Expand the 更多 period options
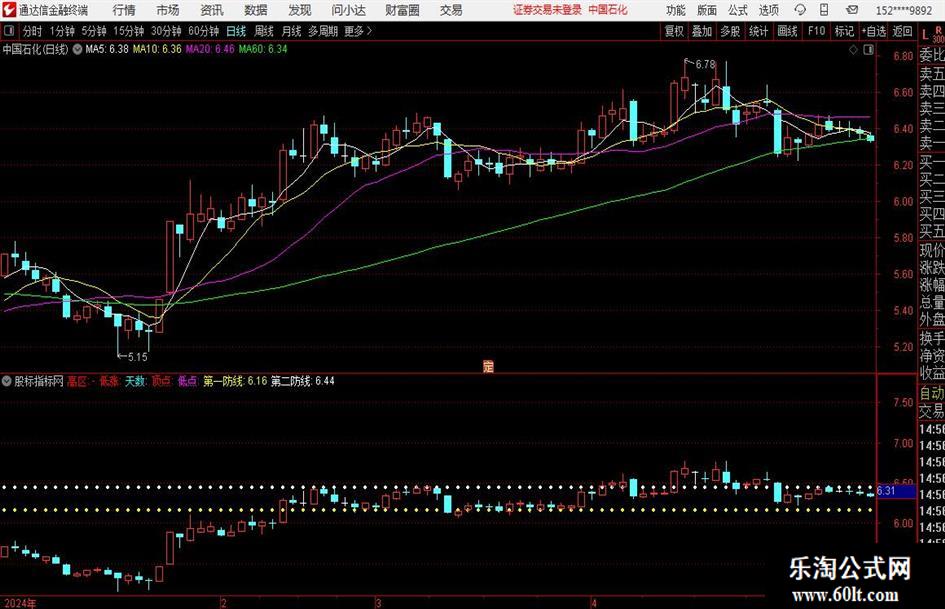Screen dimensions: 945x609 click(x=358, y=31)
